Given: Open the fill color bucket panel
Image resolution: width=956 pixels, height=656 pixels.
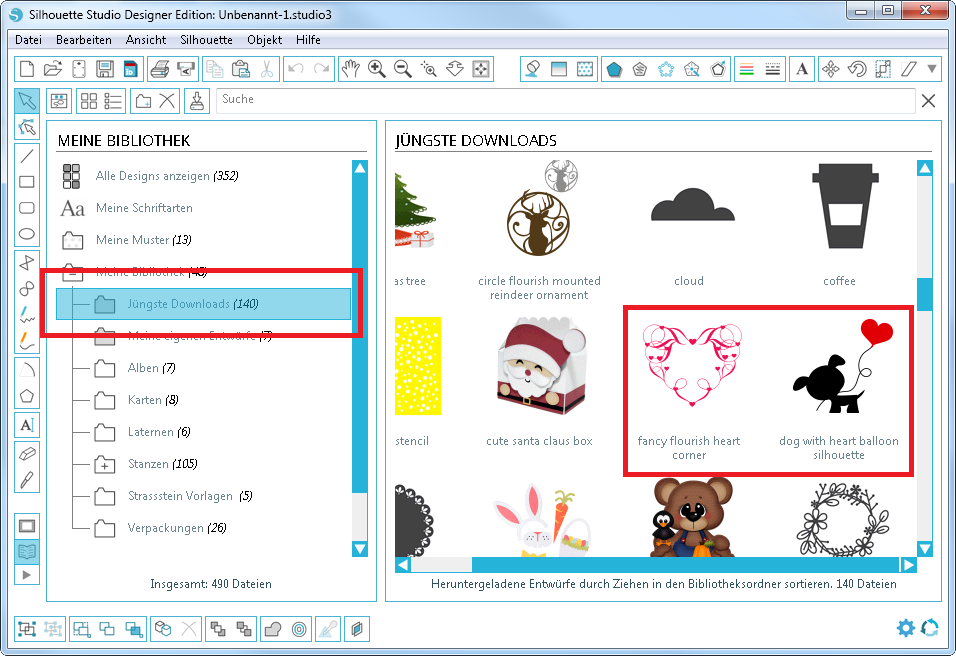Looking at the screenshot, I should pyautogui.click(x=532, y=69).
